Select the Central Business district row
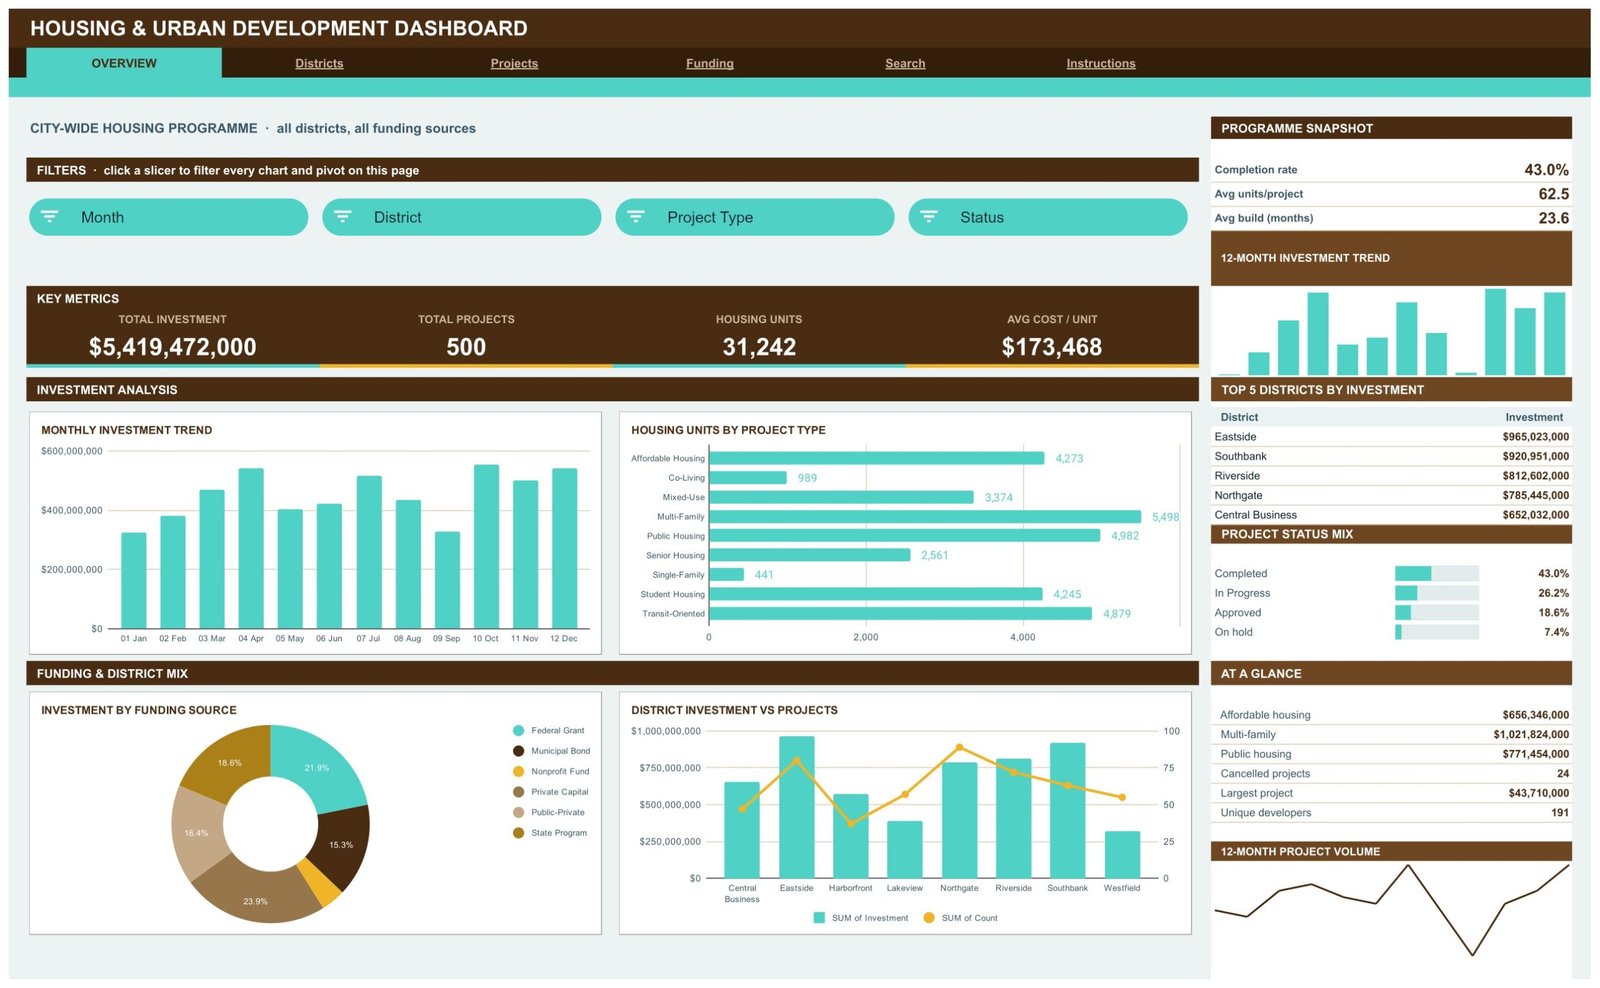 pyautogui.click(x=1391, y=515)
